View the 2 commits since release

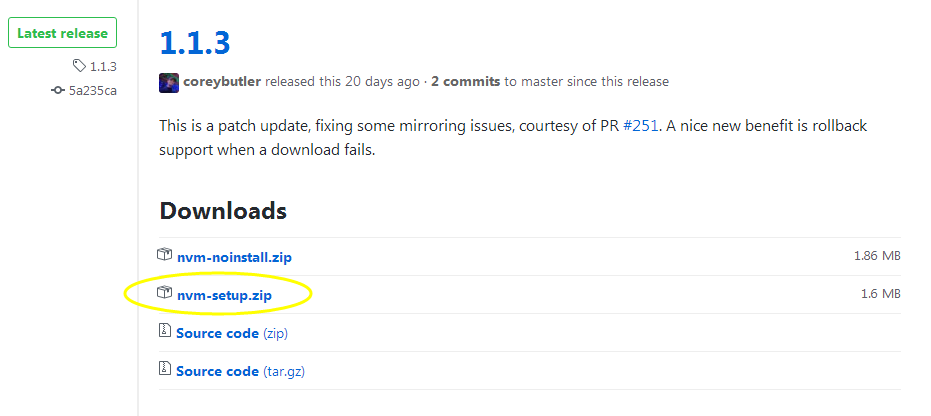[466, 82]
